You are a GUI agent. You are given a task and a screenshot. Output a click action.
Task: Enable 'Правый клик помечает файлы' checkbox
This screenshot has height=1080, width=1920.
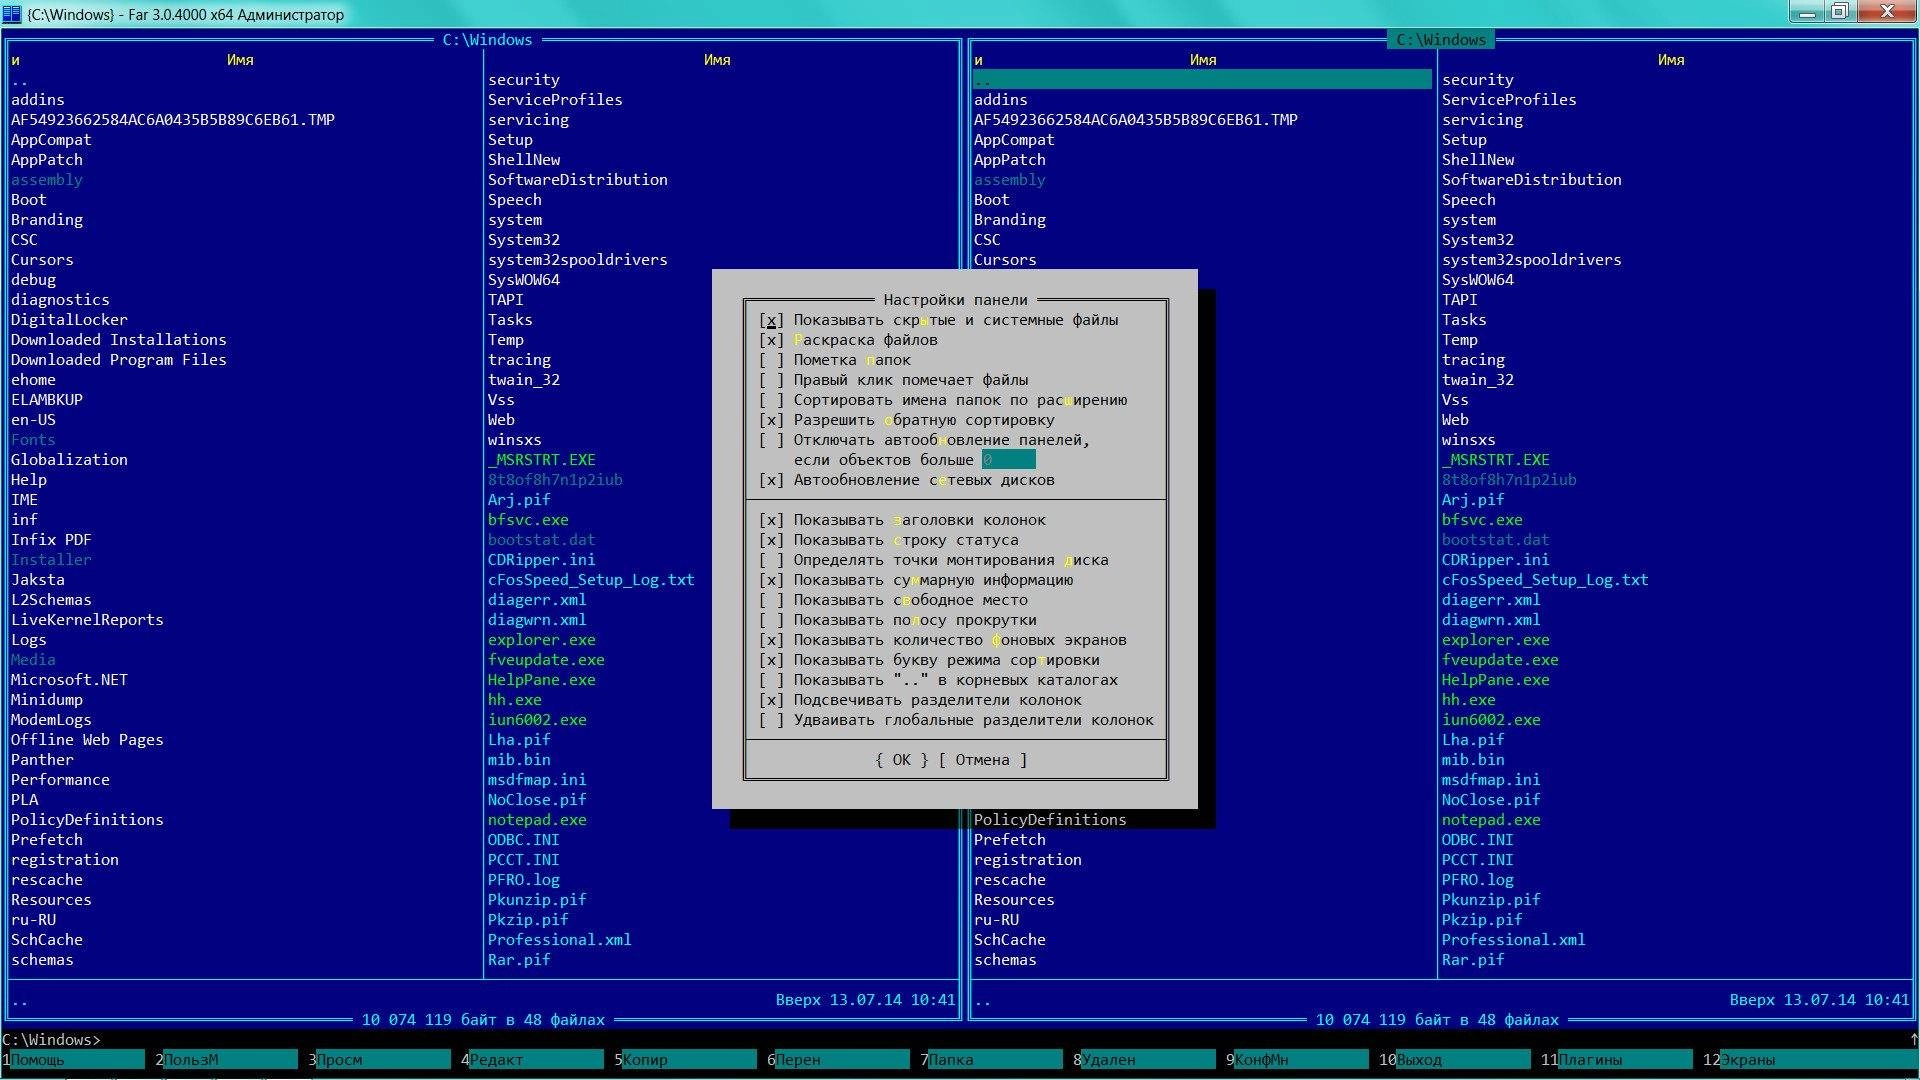tap(771, 380)
